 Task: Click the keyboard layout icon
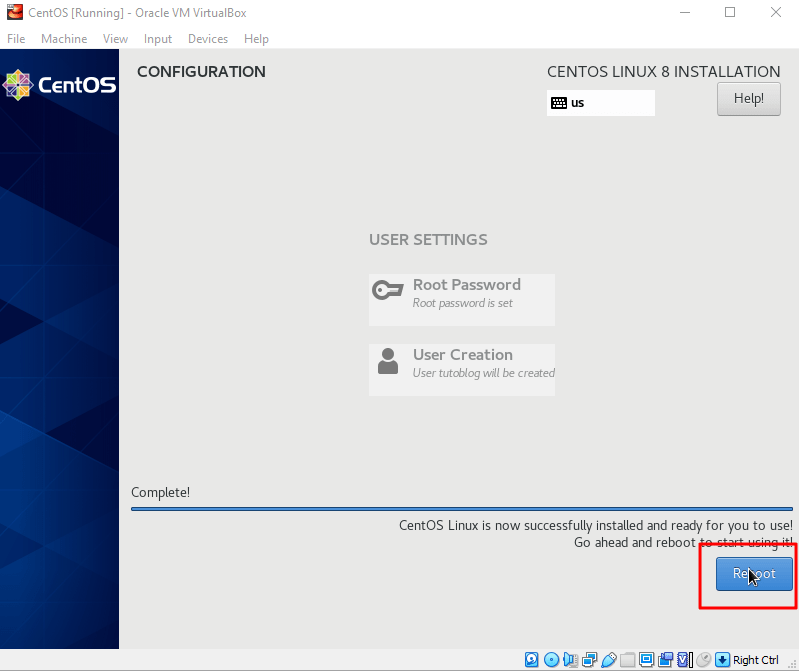558,103
